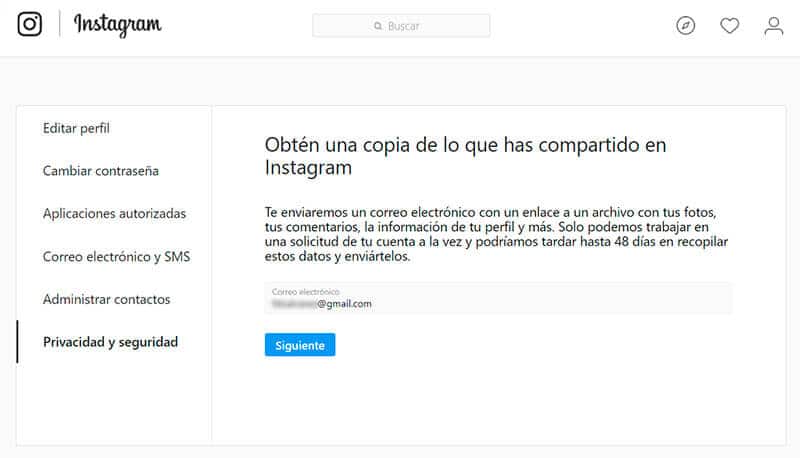Open Privacidad y seguridad tab
The image size is (800, 458).
tap(110, 342)
